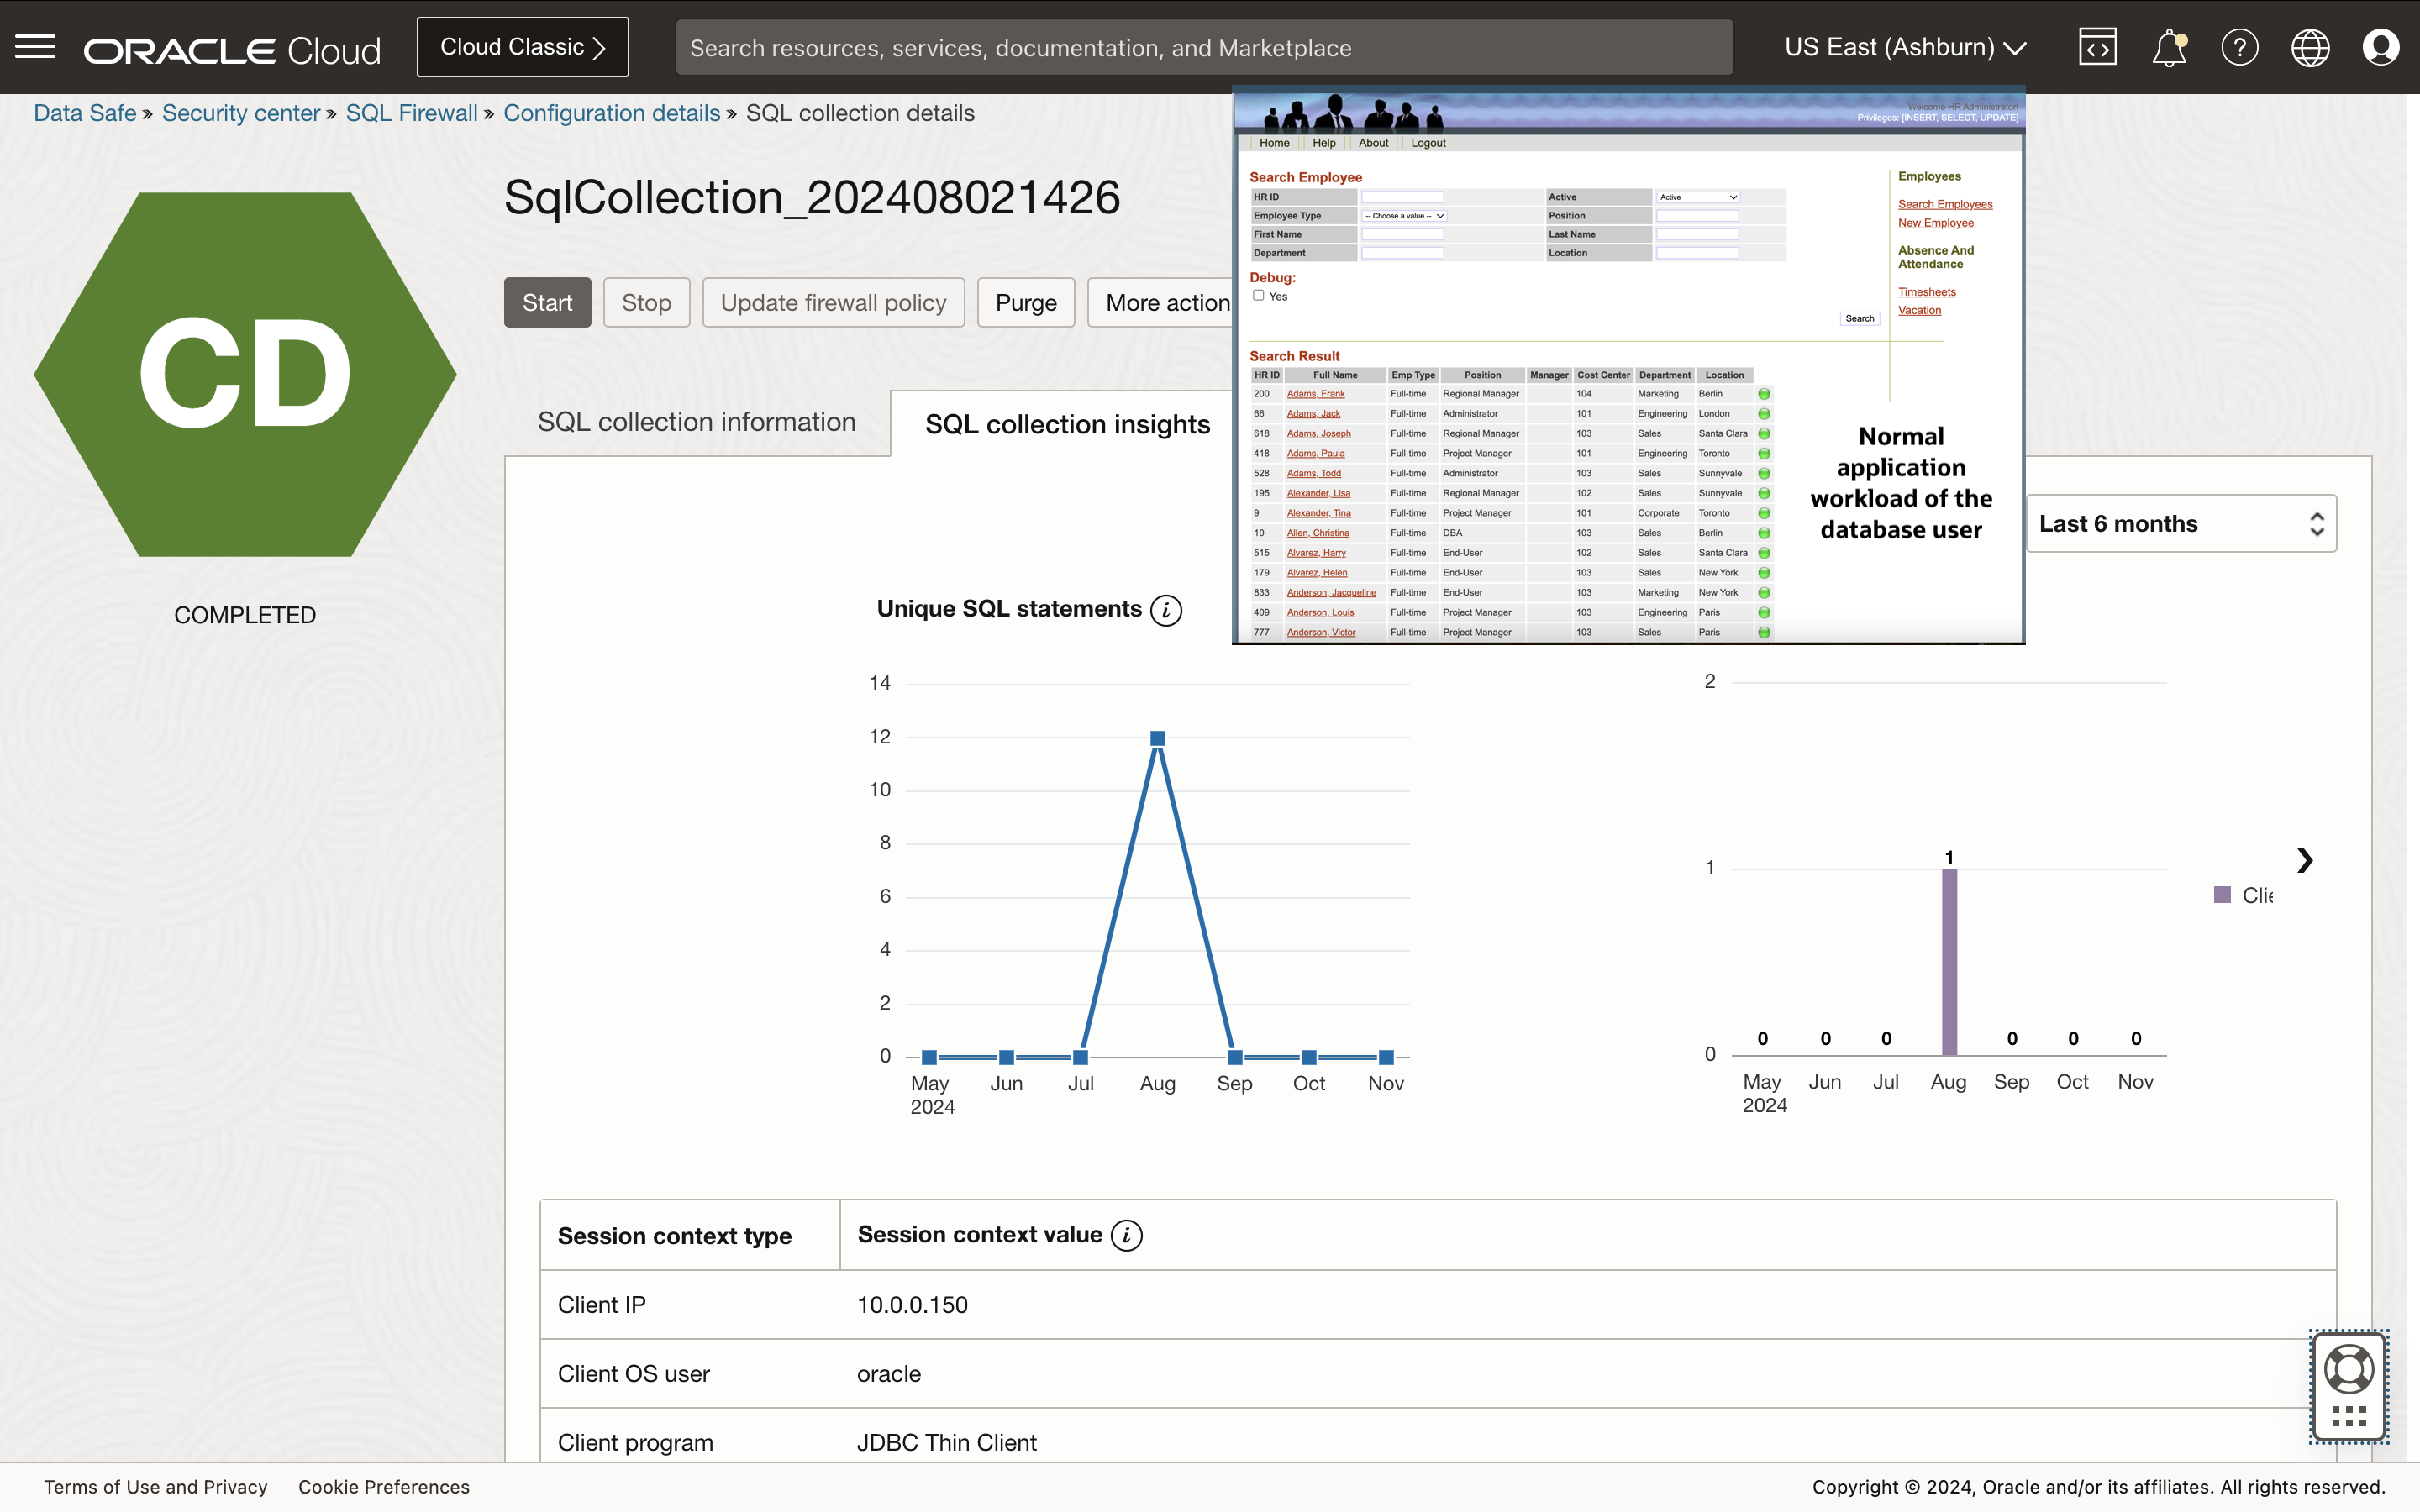
Task: Follow the Security center breadcrumb link
Action: pos(241,113)
